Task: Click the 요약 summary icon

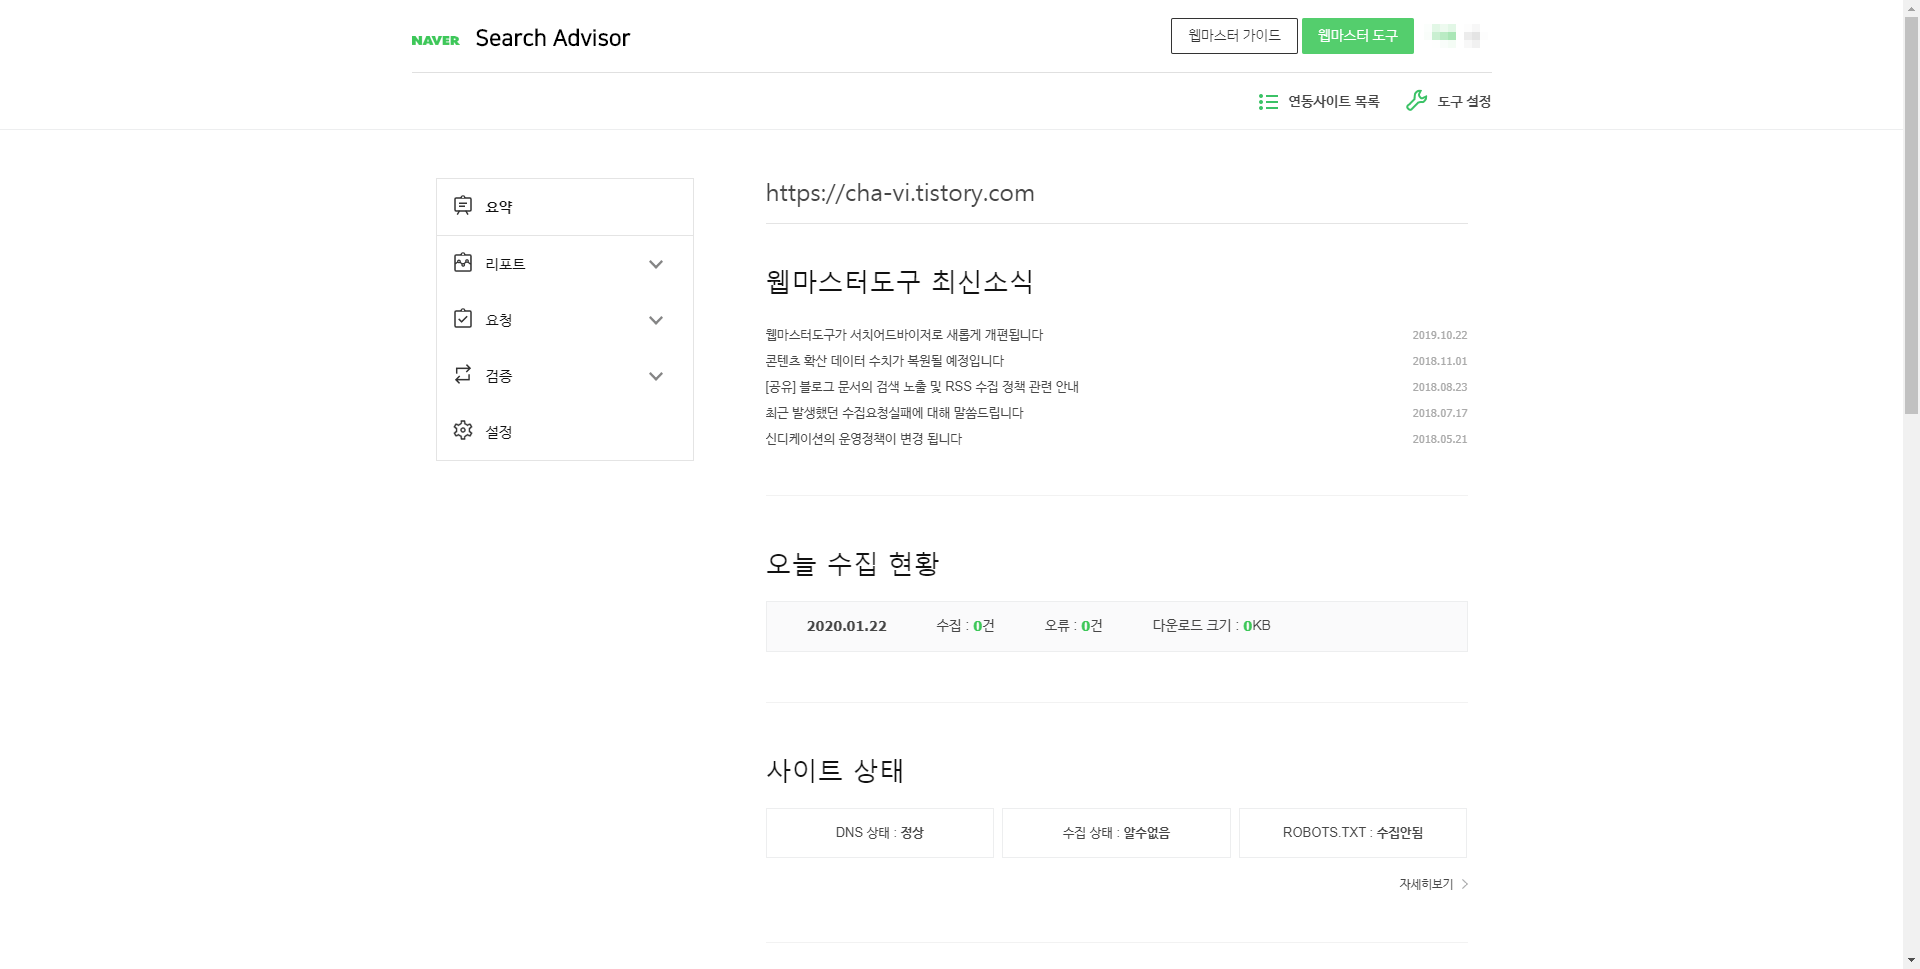Action: [x=463, y=206]
